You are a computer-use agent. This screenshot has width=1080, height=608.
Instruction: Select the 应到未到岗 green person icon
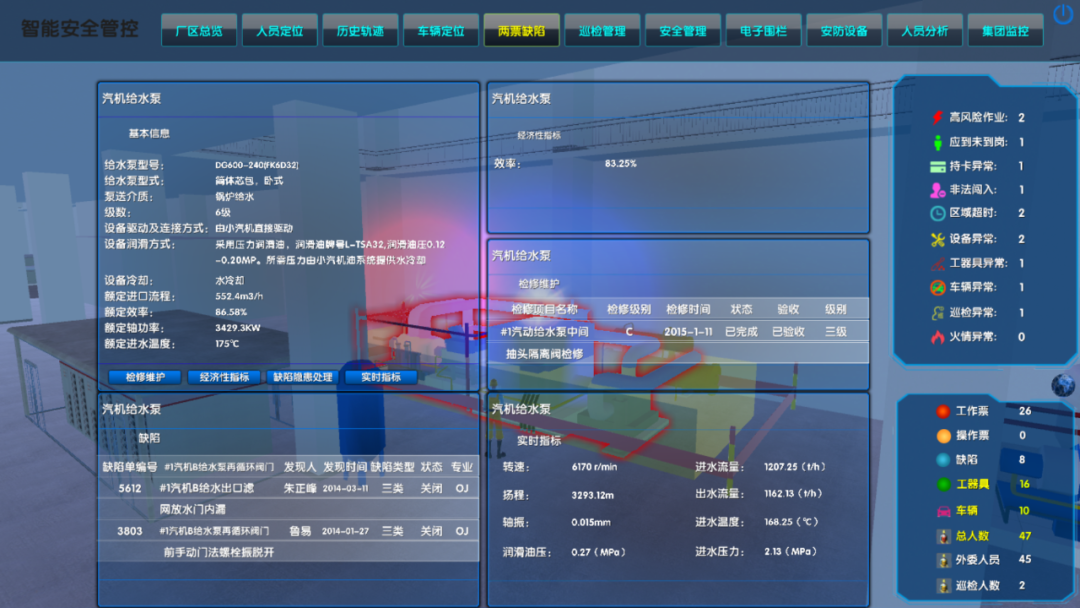pyautogui.click(x=937, y=142)
